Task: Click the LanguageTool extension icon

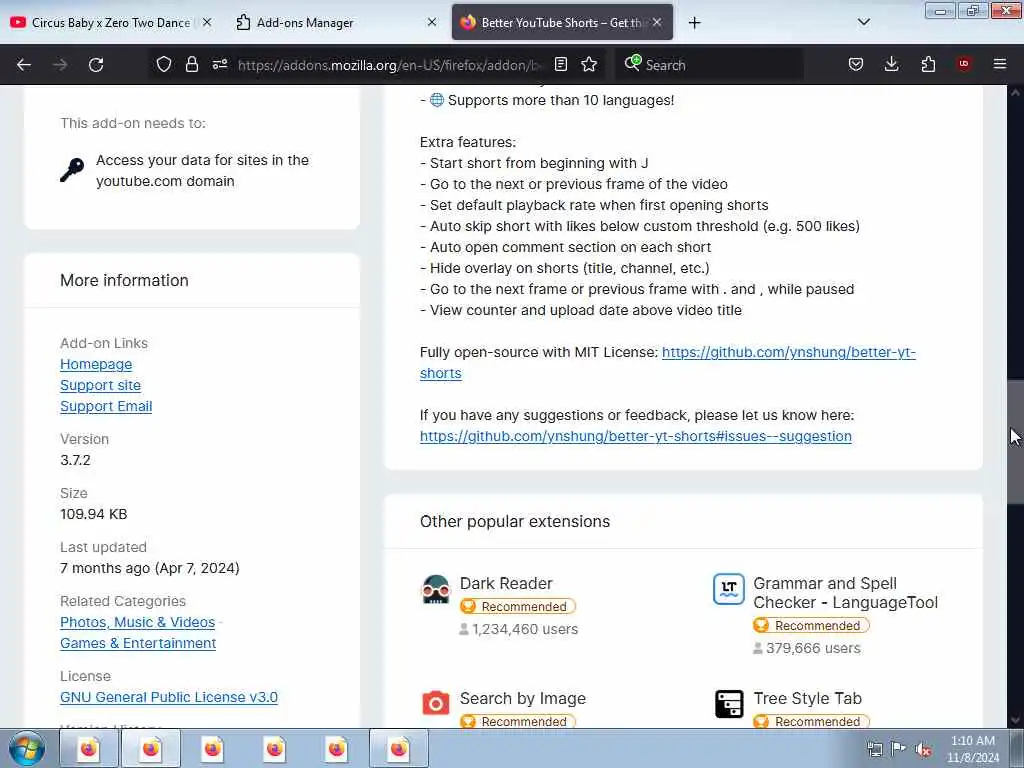Action: [x=729, y=589]
